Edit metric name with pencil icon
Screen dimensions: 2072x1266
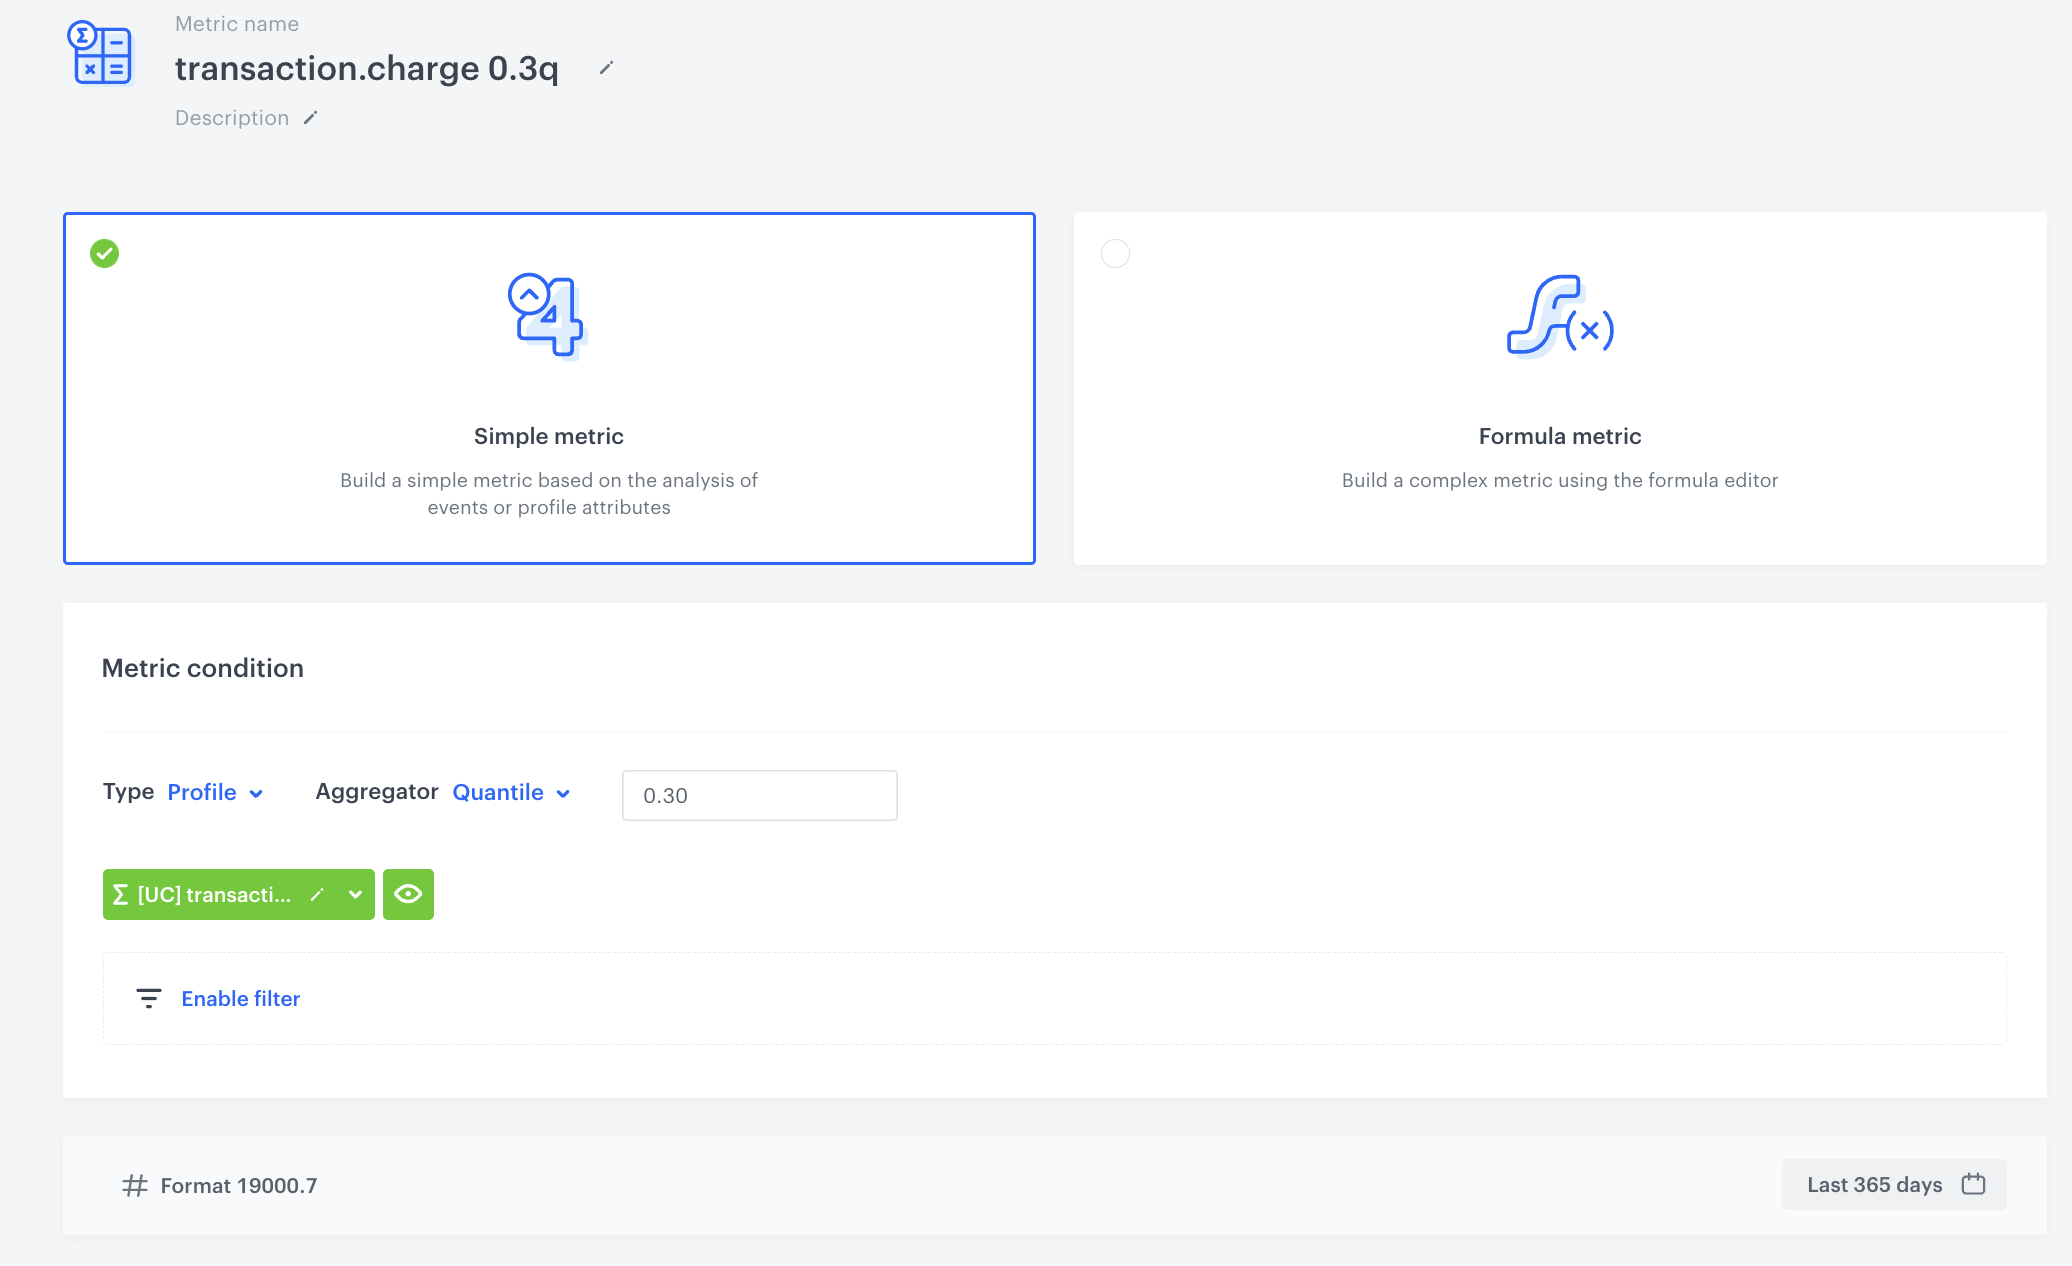pyautogui.click(x=606, y=68)
